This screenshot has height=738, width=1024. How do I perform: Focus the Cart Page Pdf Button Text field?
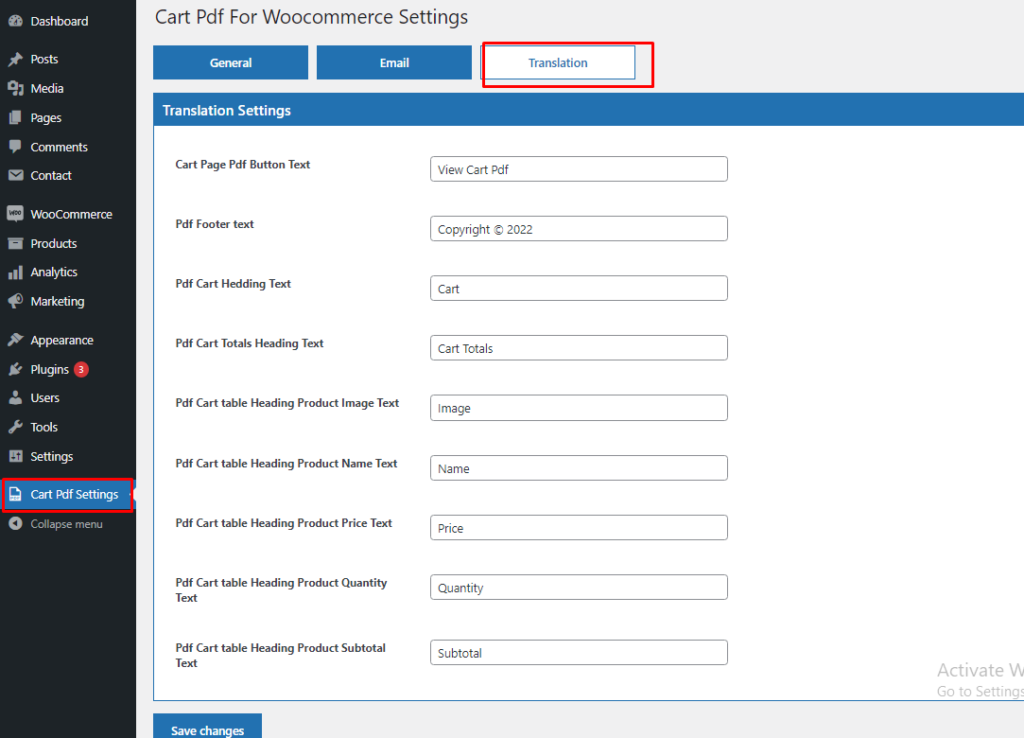click(579, 169)
